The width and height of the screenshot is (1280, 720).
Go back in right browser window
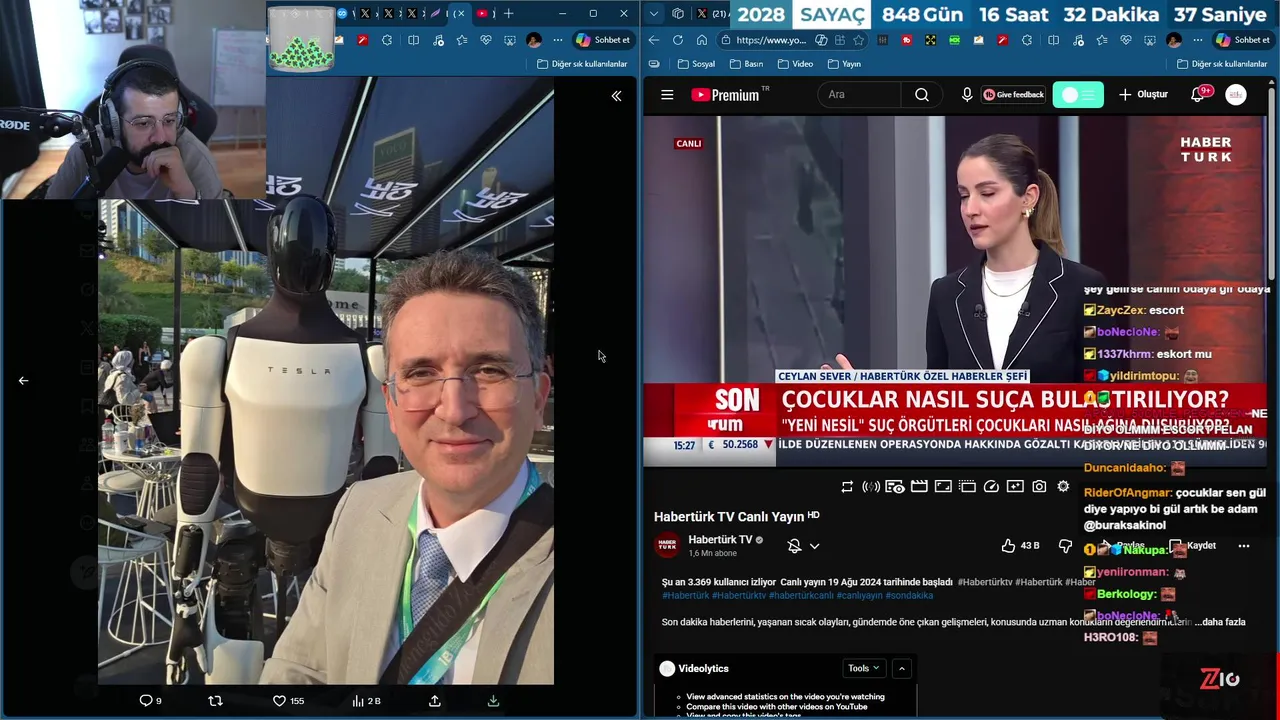pos(654,40)
